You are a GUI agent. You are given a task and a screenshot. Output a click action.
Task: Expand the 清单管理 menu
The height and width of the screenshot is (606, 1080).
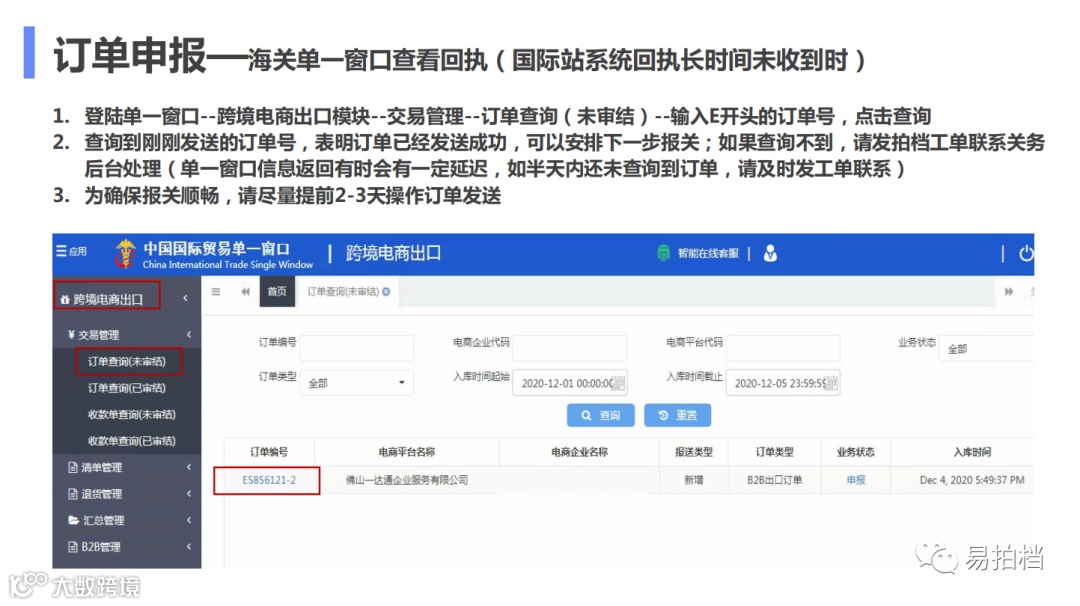point(127,468)
